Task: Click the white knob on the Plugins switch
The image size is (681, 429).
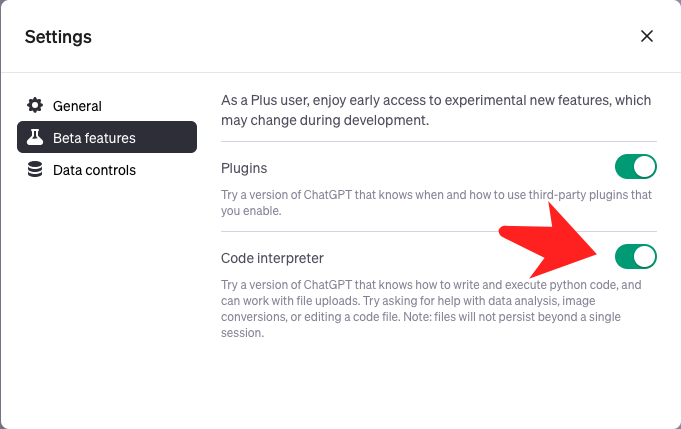Action: click(644, 167)
